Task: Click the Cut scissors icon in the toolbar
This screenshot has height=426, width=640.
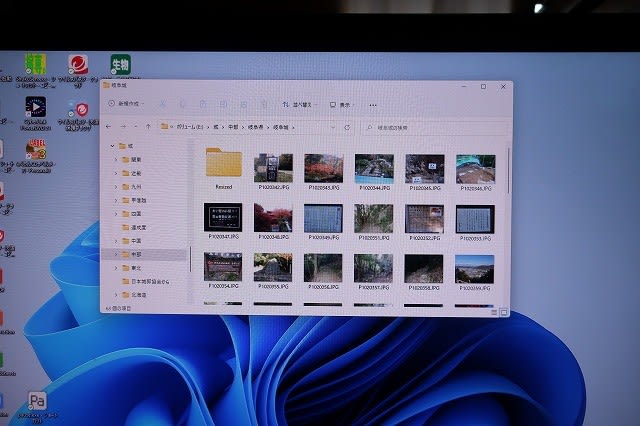Action: (162, 104)
